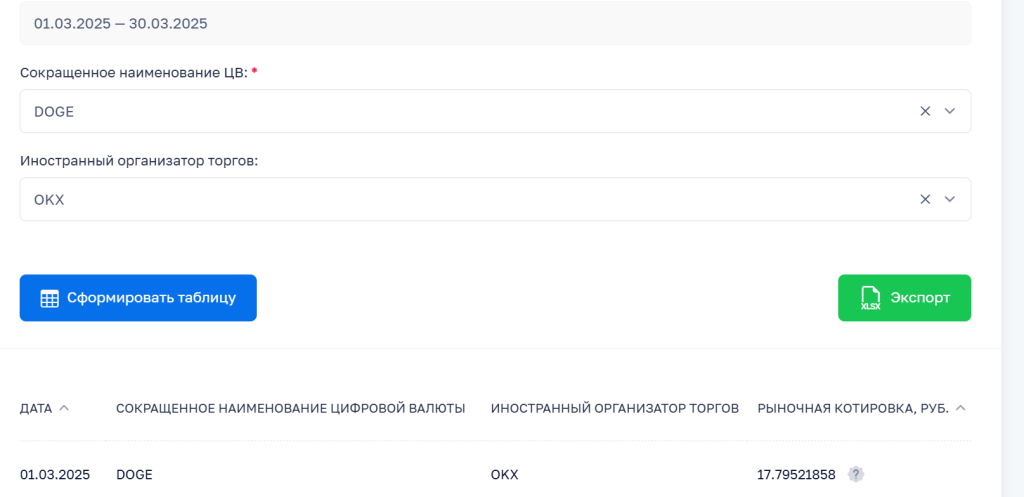The height and width of the screenshot is (497, 1024).
Task: Select the 01.03.2025 date cell in table
Action: pyautogui.click(x=55, y=474)
